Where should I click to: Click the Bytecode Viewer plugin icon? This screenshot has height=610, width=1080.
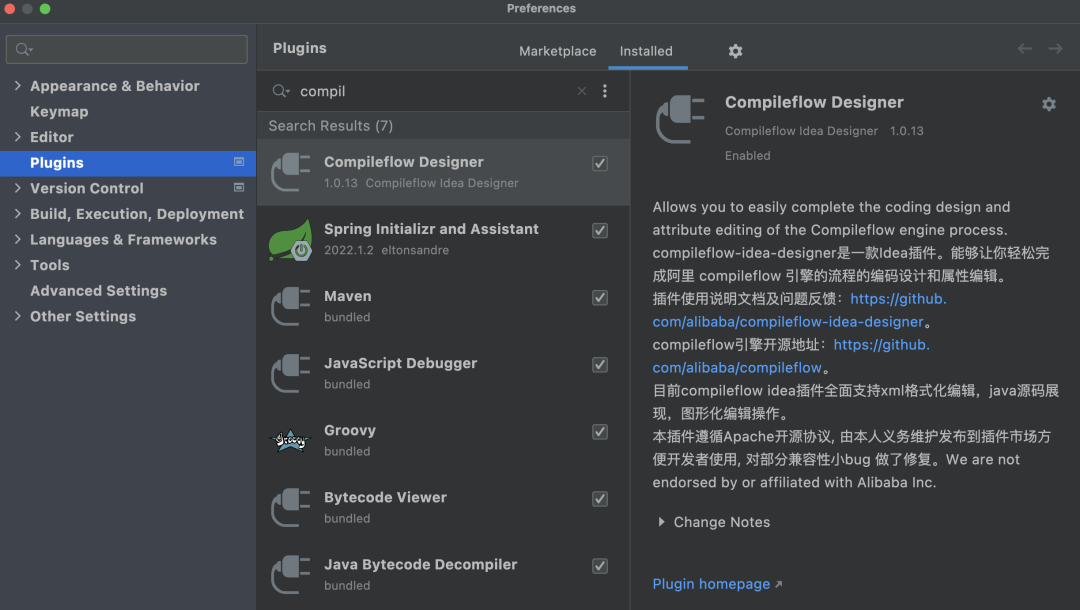pyautogui.click(x=291, y=507)
